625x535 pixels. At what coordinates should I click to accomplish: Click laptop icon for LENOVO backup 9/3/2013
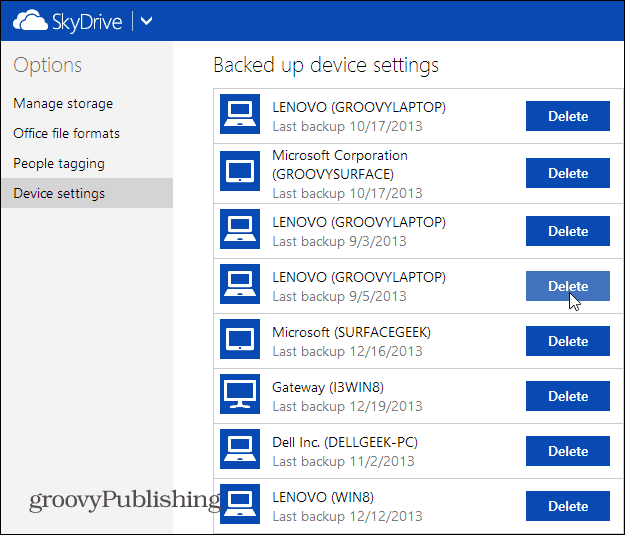[240, 229]
